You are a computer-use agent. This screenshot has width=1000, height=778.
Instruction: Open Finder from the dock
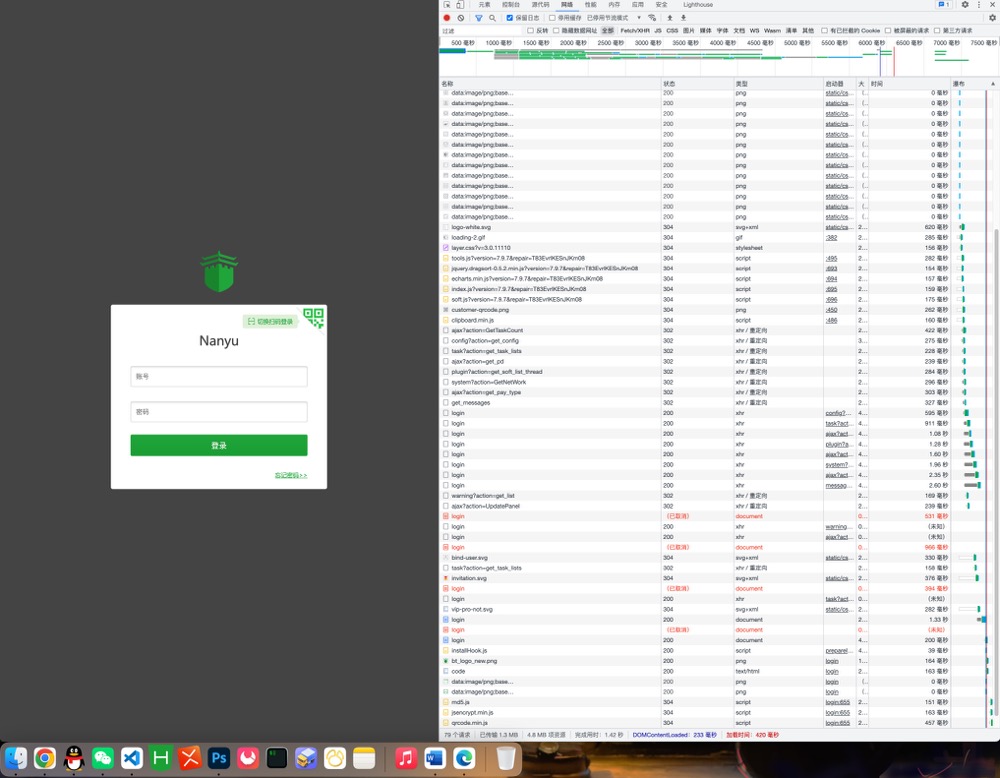(16, 758)
